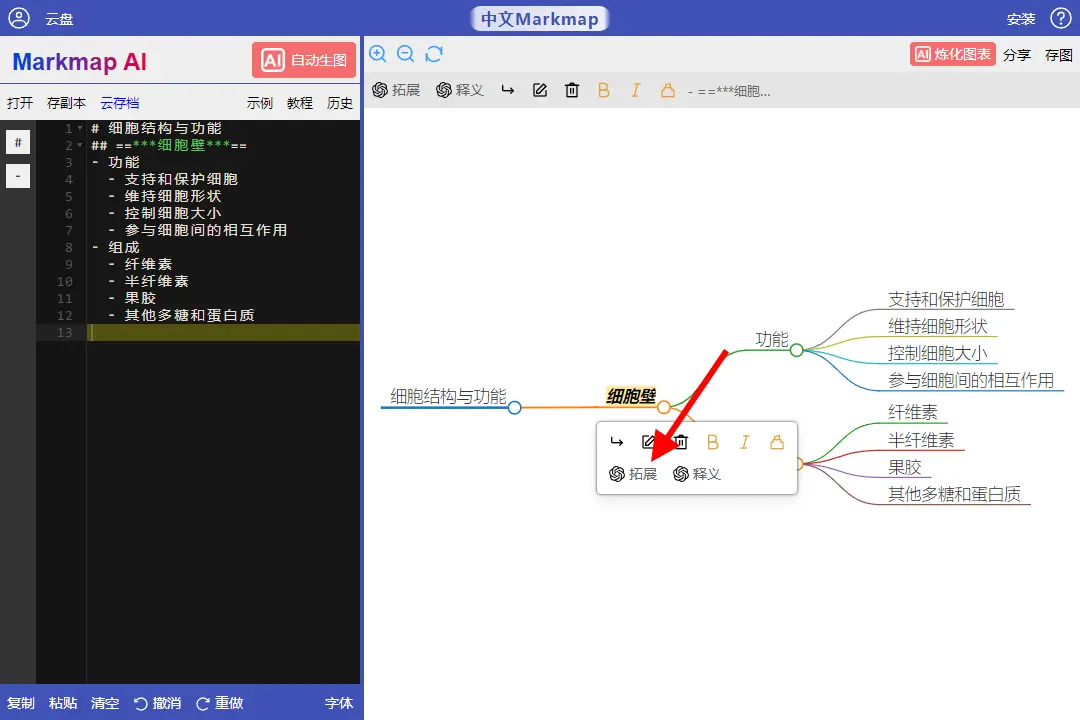1080x720 pixels.
Task: Click the top toolbar edit pencil icon
Action: (540, 90)
